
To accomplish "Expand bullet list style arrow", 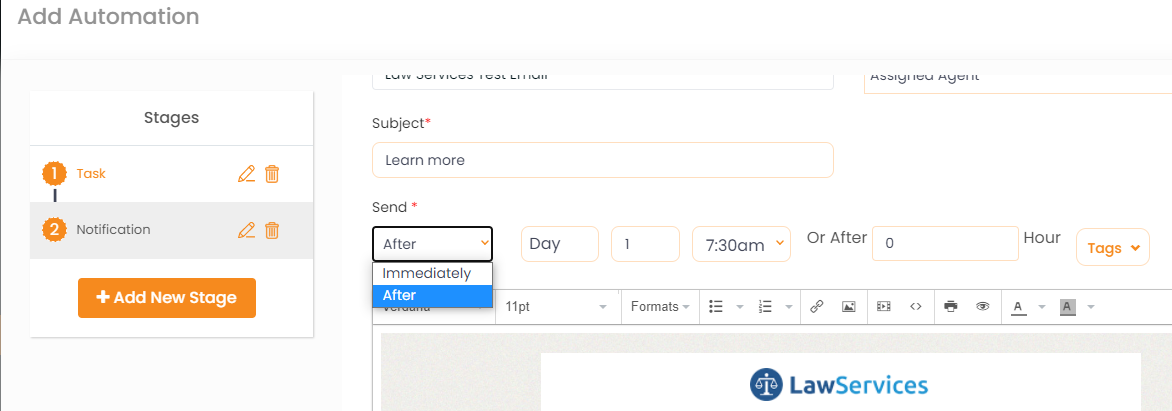I will (x=740, y=306).
